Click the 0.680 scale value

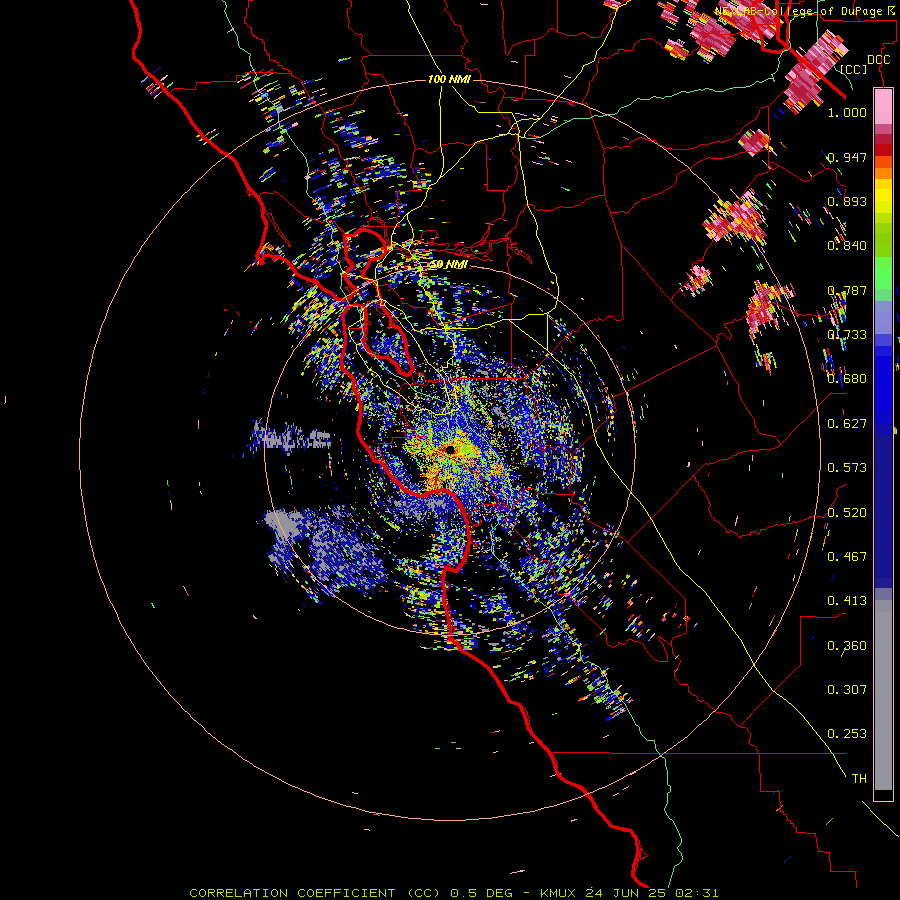click(x=847, y=379)
